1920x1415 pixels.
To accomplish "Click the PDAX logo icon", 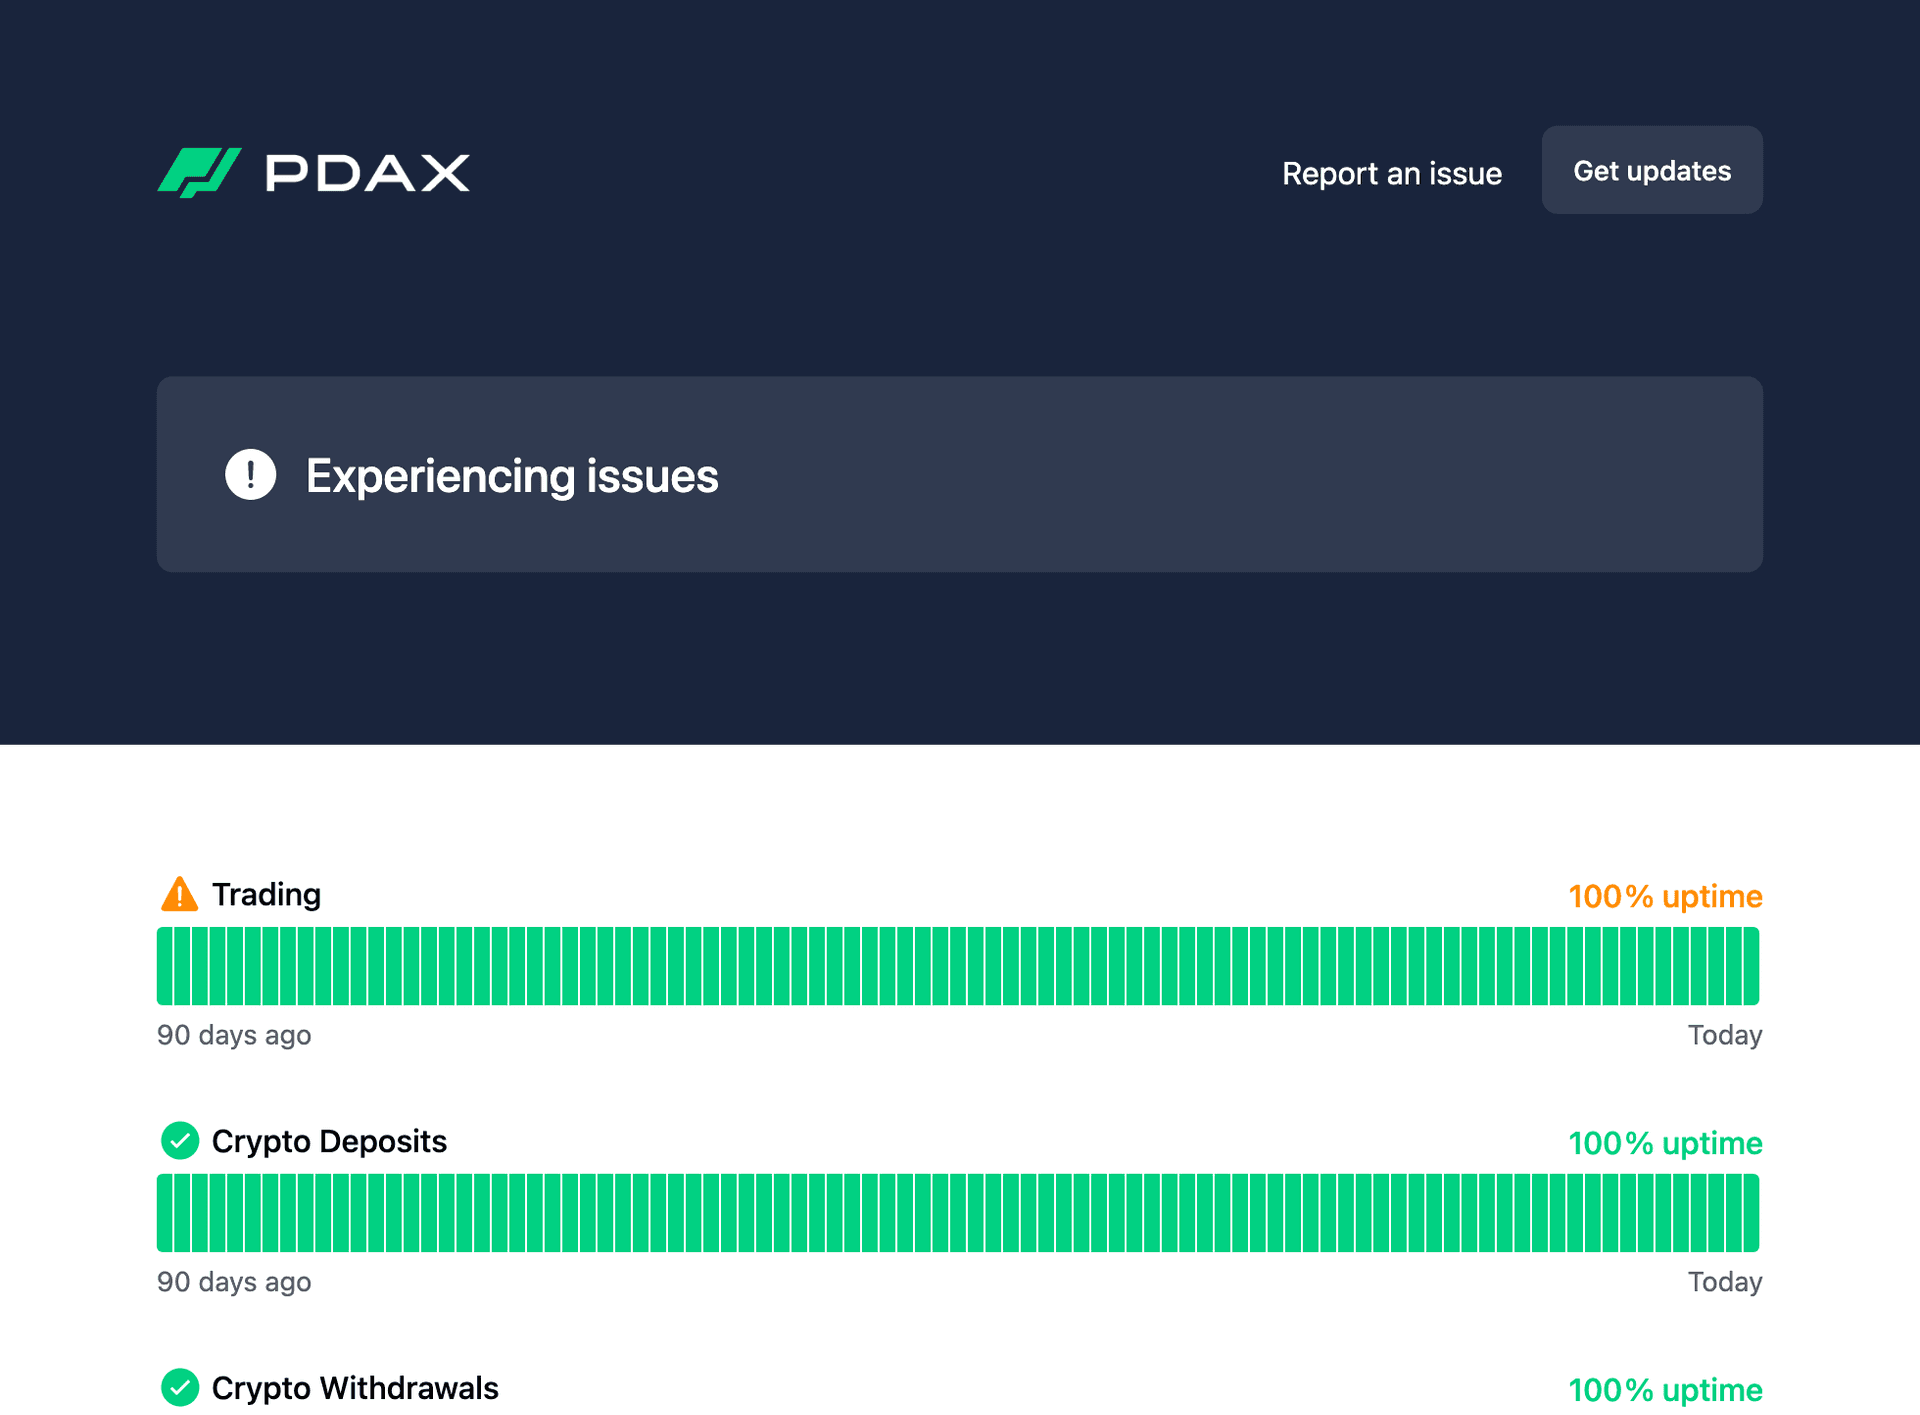I will (199, 172).
